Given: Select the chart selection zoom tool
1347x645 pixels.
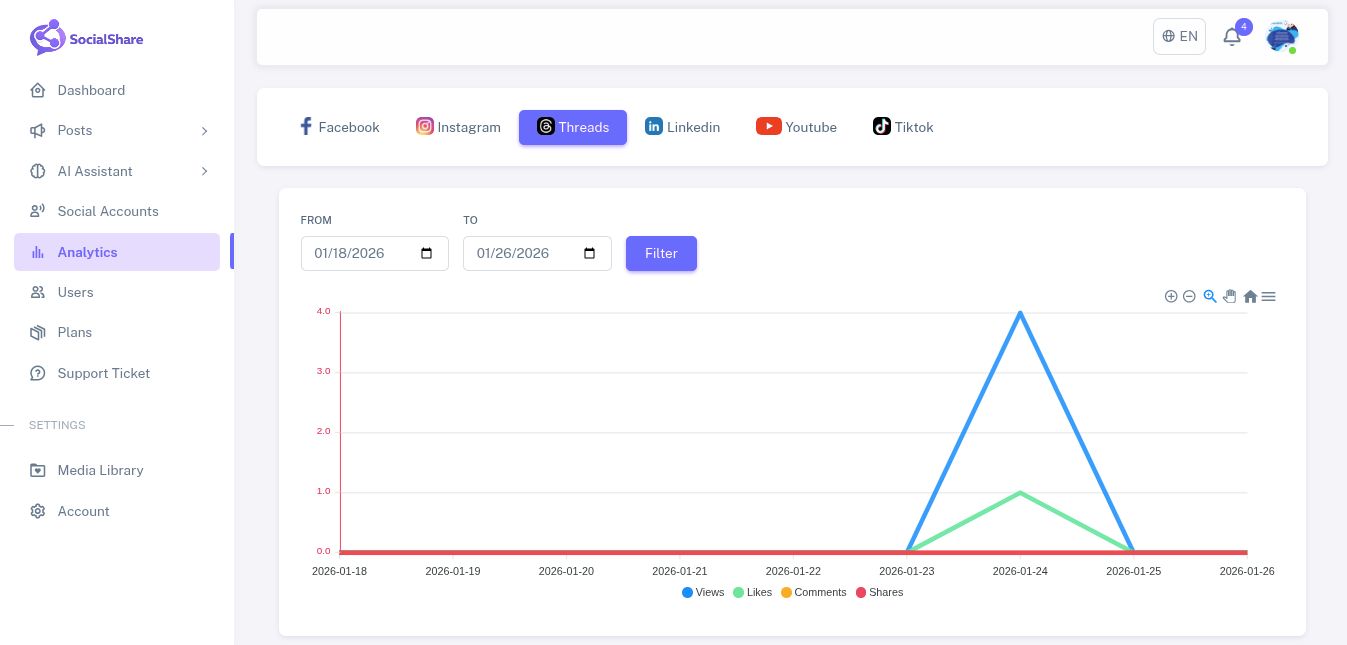Looking at the screenshot, I should pos(1210,297).
